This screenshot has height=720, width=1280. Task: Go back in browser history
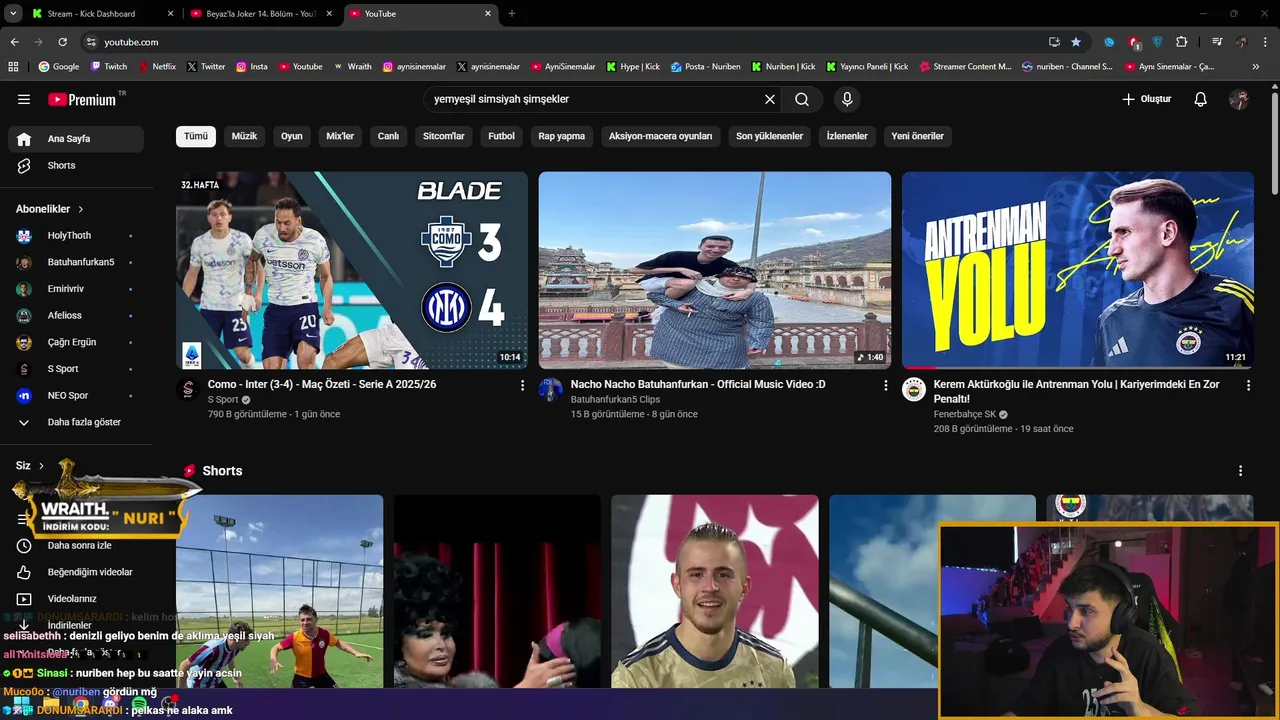pos(14,42)
